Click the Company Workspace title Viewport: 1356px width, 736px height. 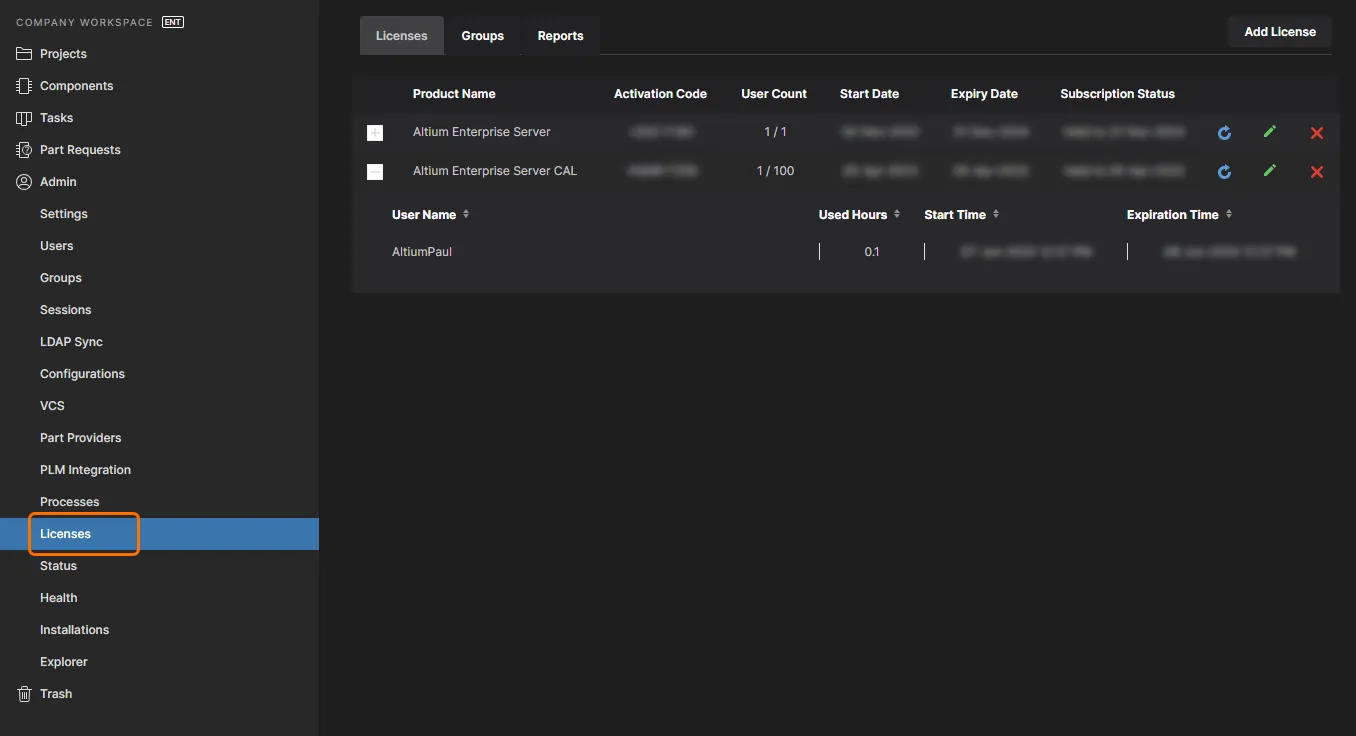point(85,22)
